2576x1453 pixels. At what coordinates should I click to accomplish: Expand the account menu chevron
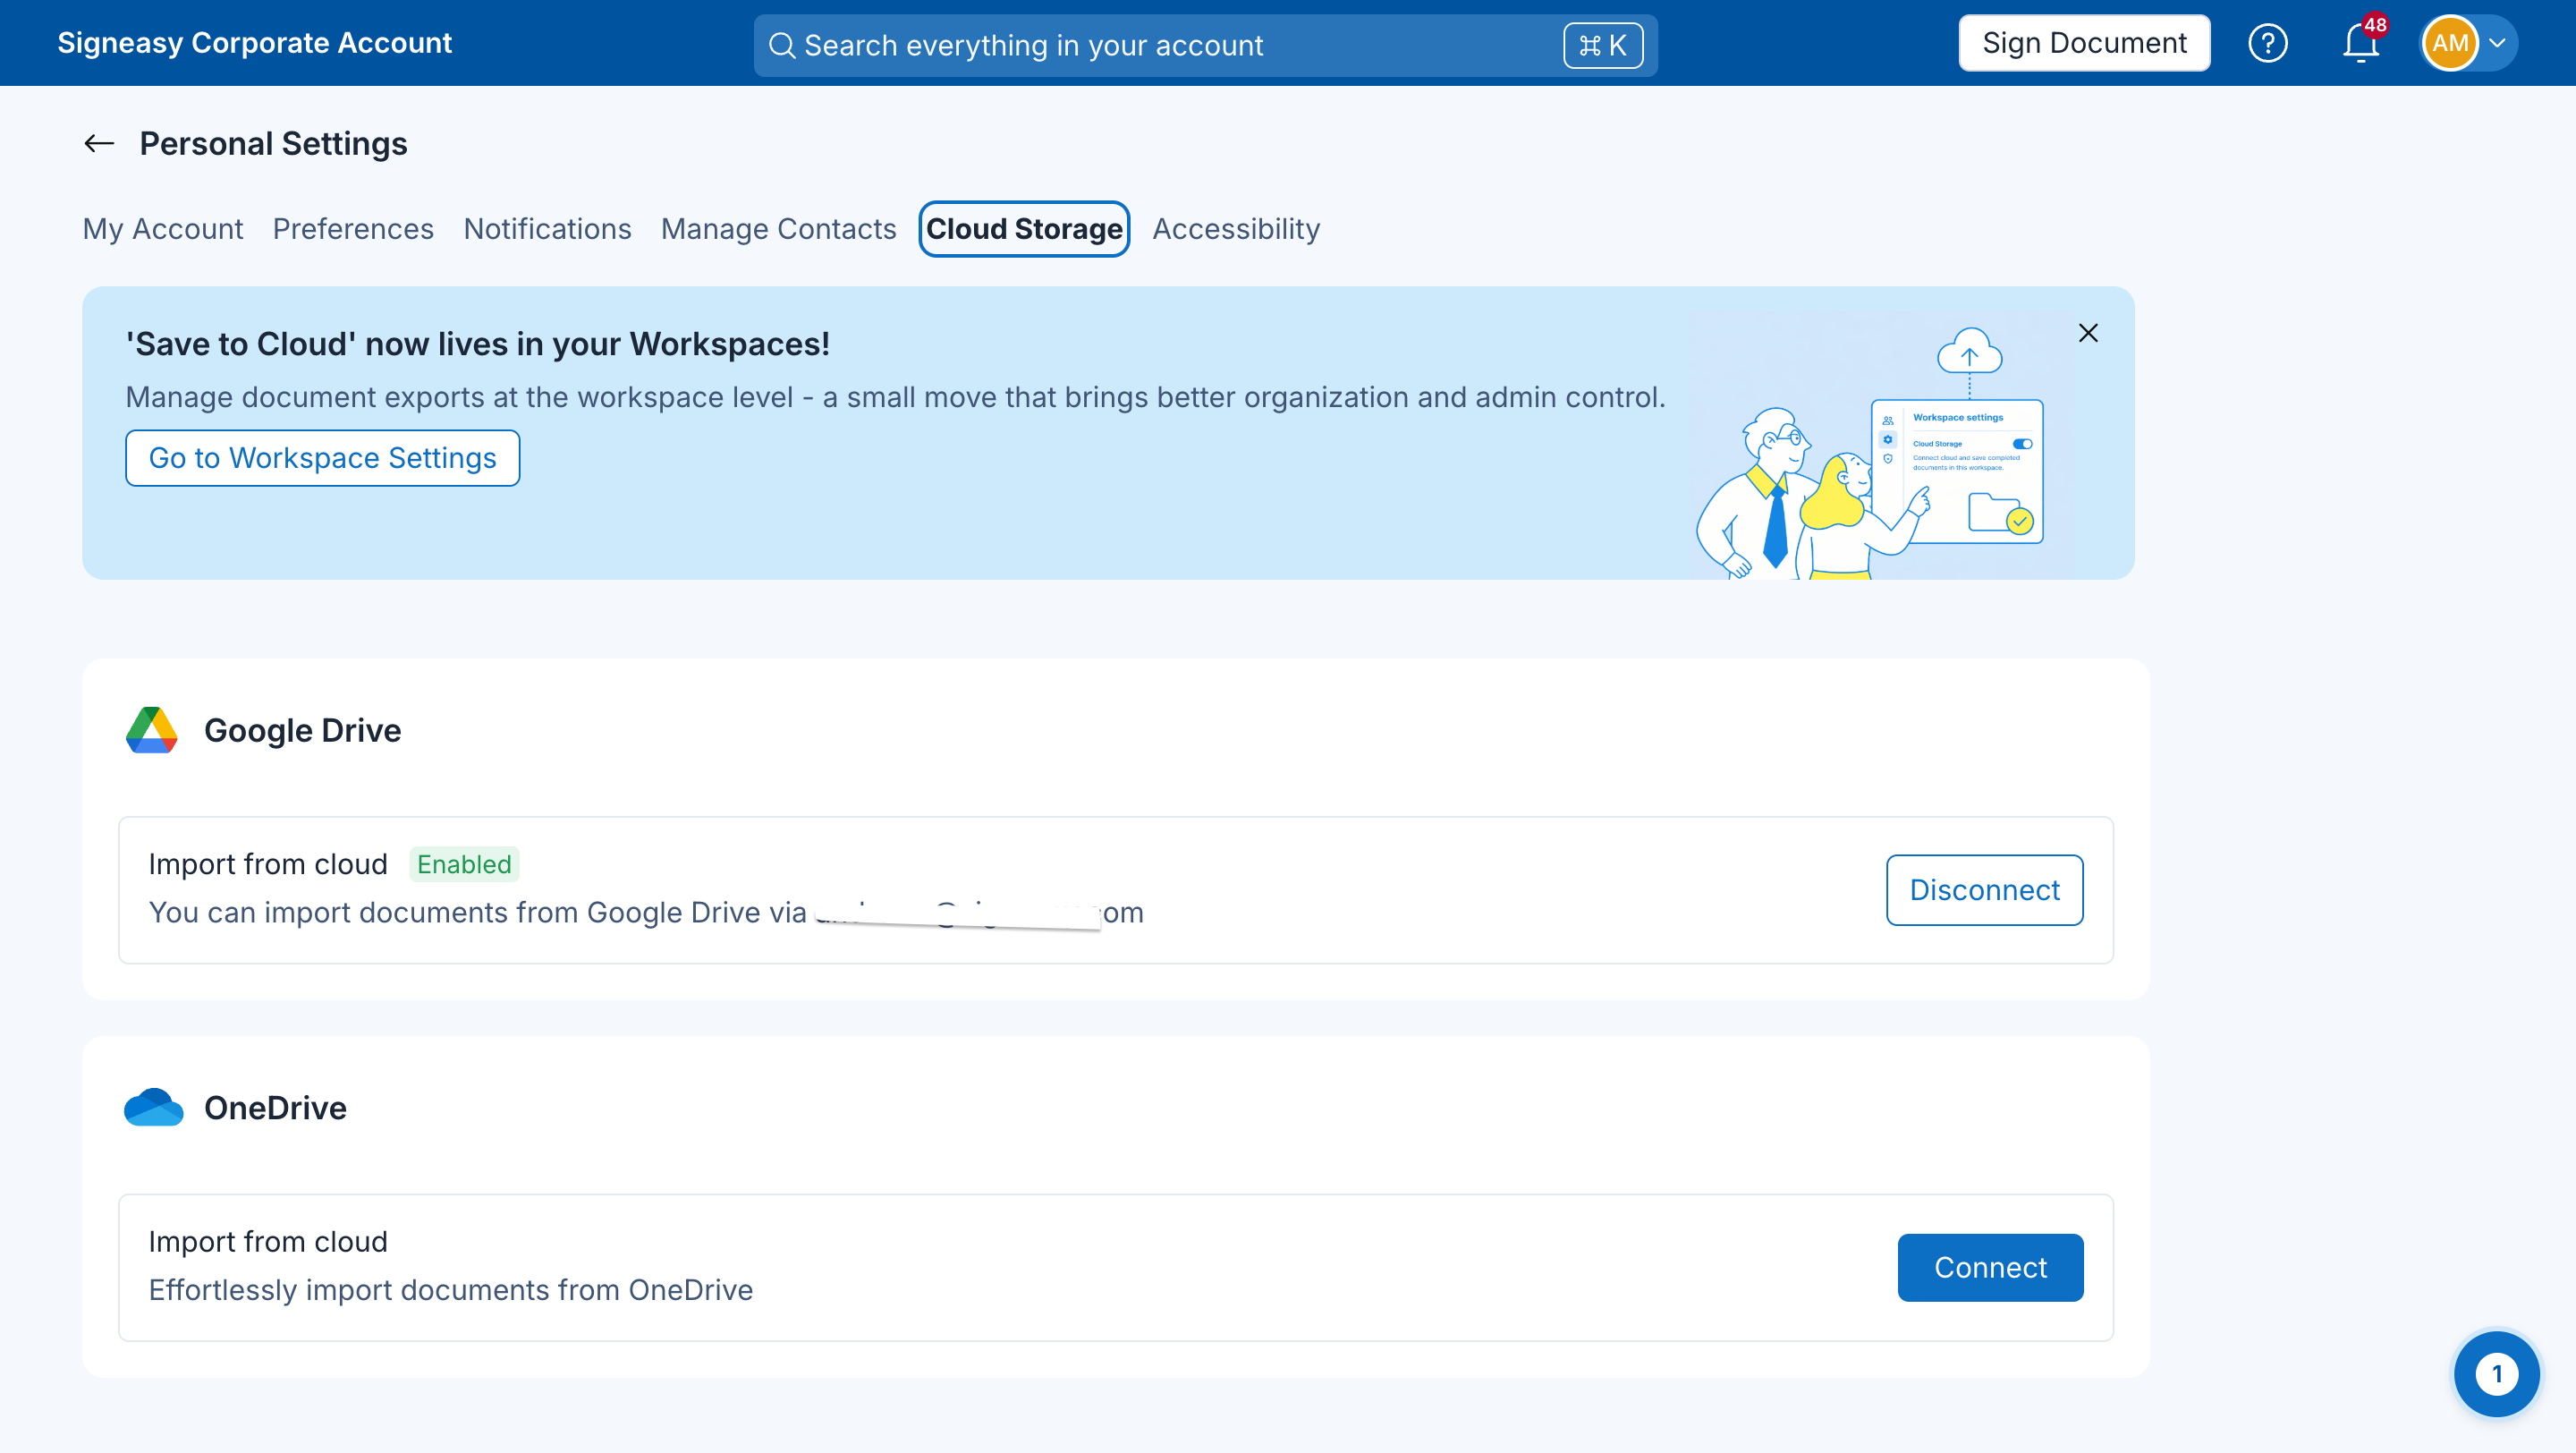(2497, 43)
